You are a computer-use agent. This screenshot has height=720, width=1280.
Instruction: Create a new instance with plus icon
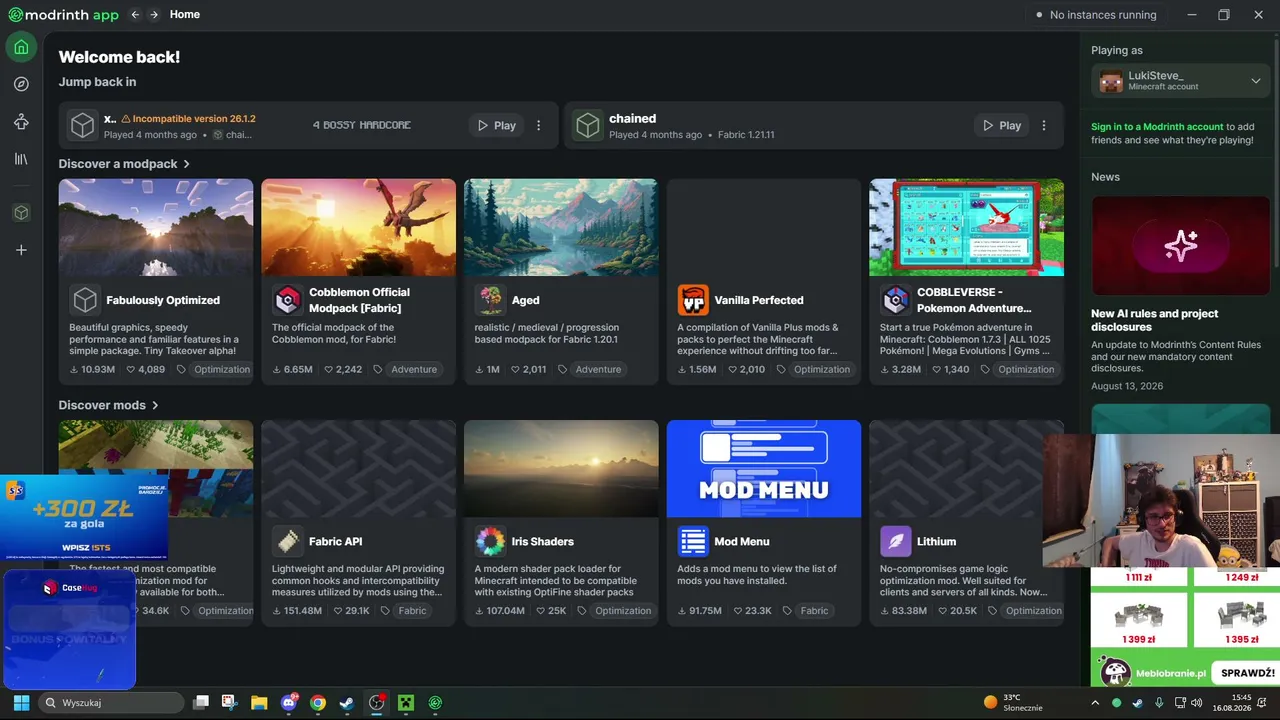pos(21,250)
